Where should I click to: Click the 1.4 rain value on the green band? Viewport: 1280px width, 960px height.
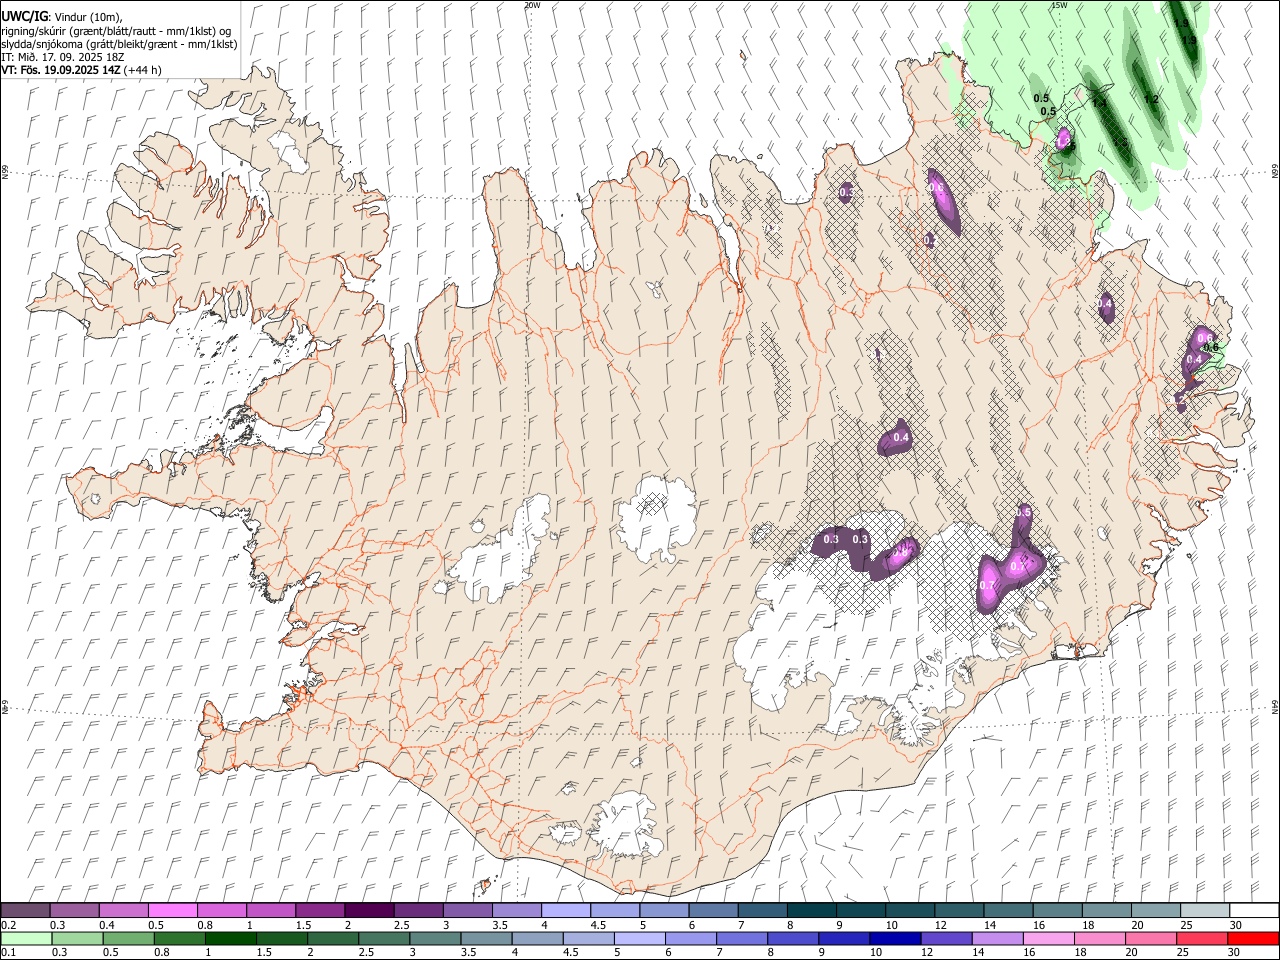[x=1099, y=103]
